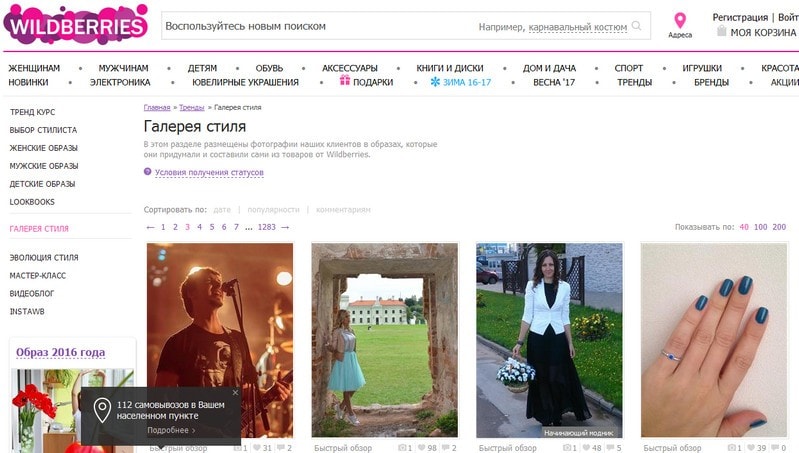Click heart icon with 98 likes

coord(421,448)
